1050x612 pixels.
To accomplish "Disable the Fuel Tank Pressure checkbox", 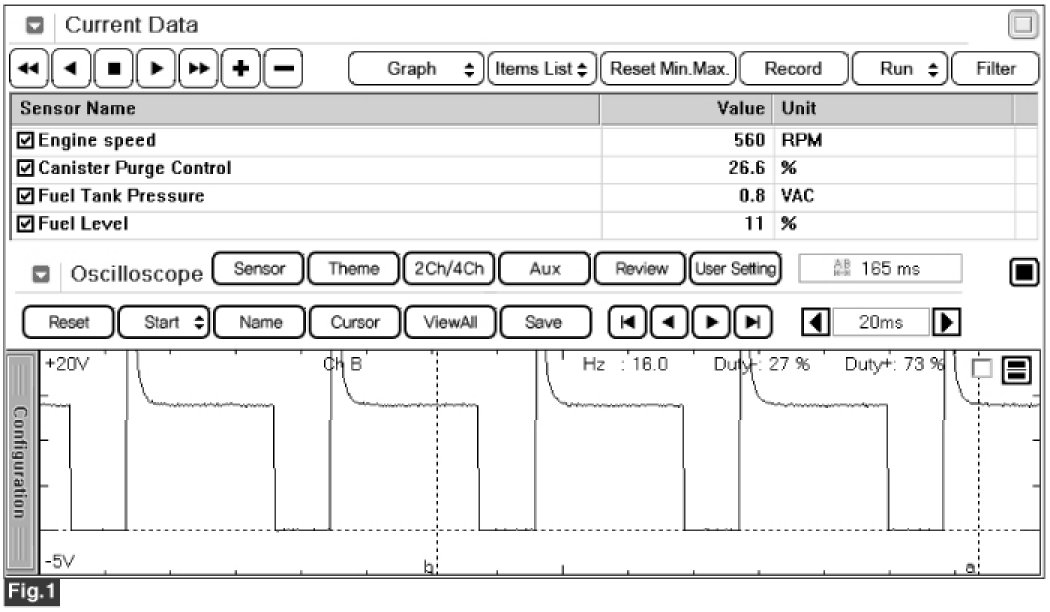I will [26, 197].
